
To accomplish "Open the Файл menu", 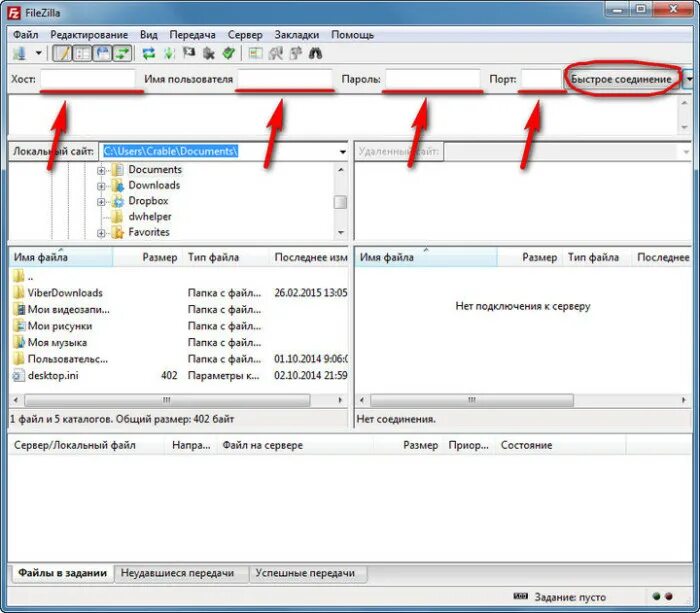I will pyautogui.click(x=25, y=35).
